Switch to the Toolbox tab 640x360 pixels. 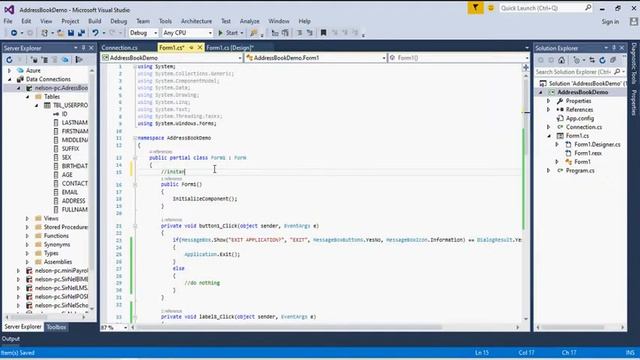(56, 327)
